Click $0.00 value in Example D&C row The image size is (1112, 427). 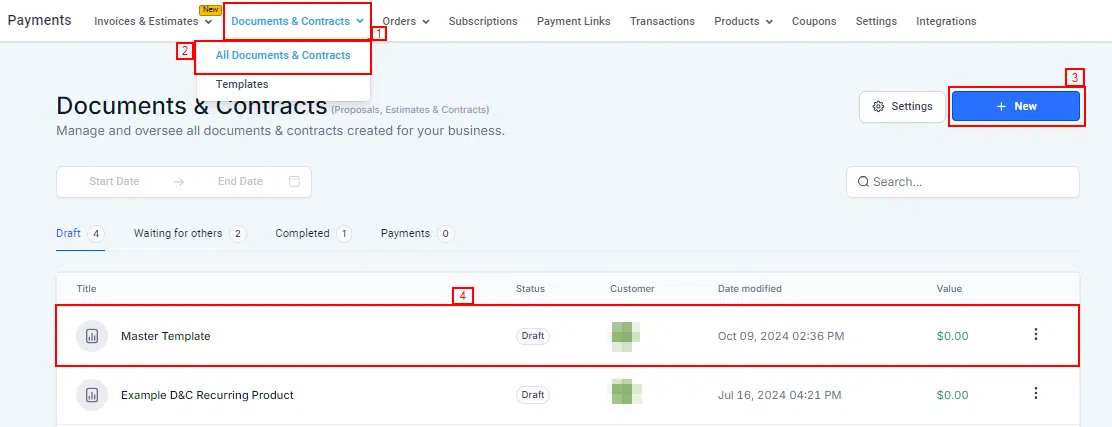tap(952, 395)
